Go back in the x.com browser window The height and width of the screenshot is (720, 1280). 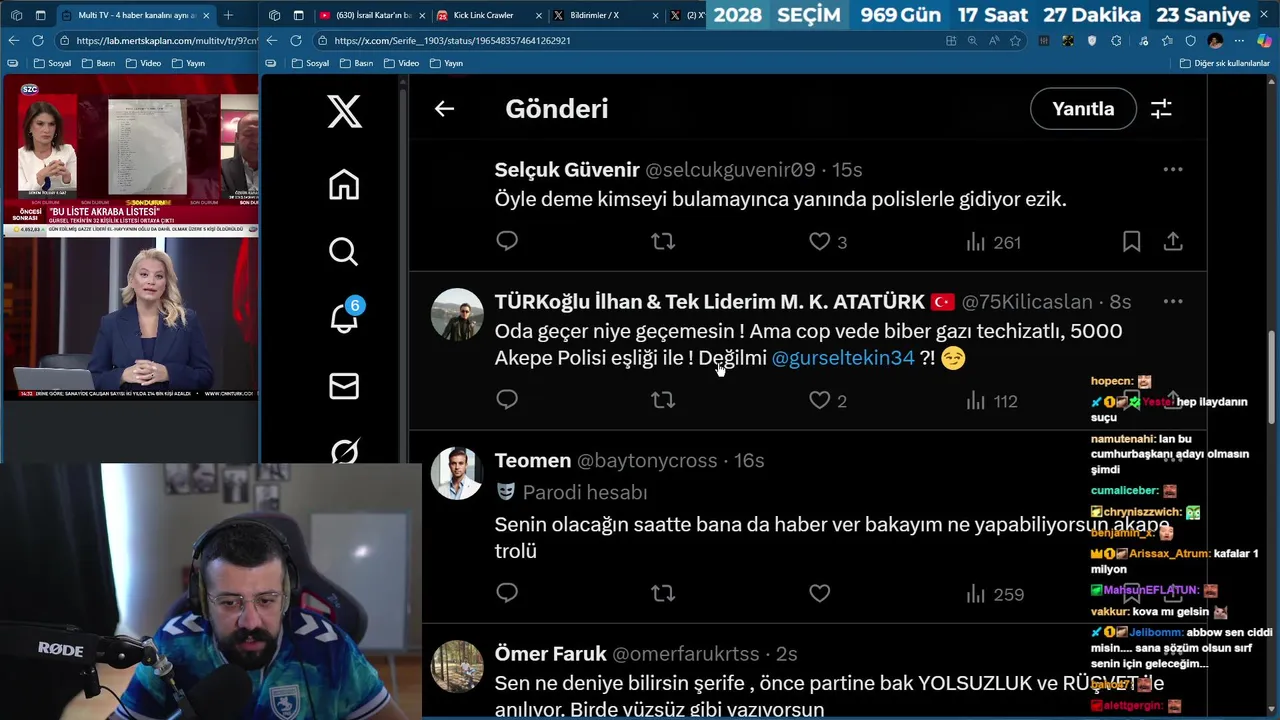[271, 41]
